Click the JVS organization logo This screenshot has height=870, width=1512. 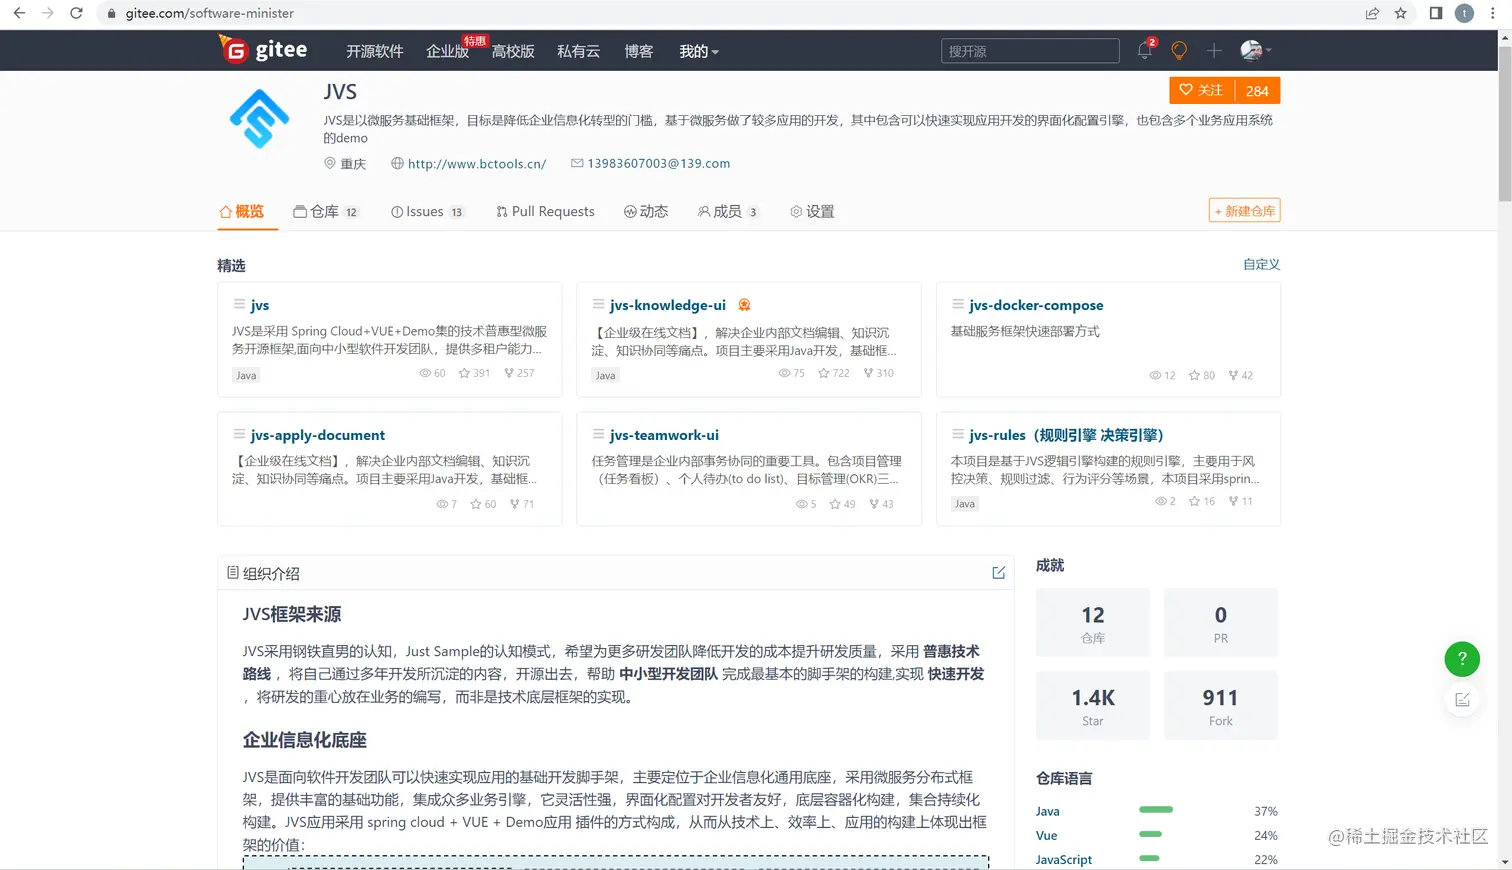tap(259, 119)
